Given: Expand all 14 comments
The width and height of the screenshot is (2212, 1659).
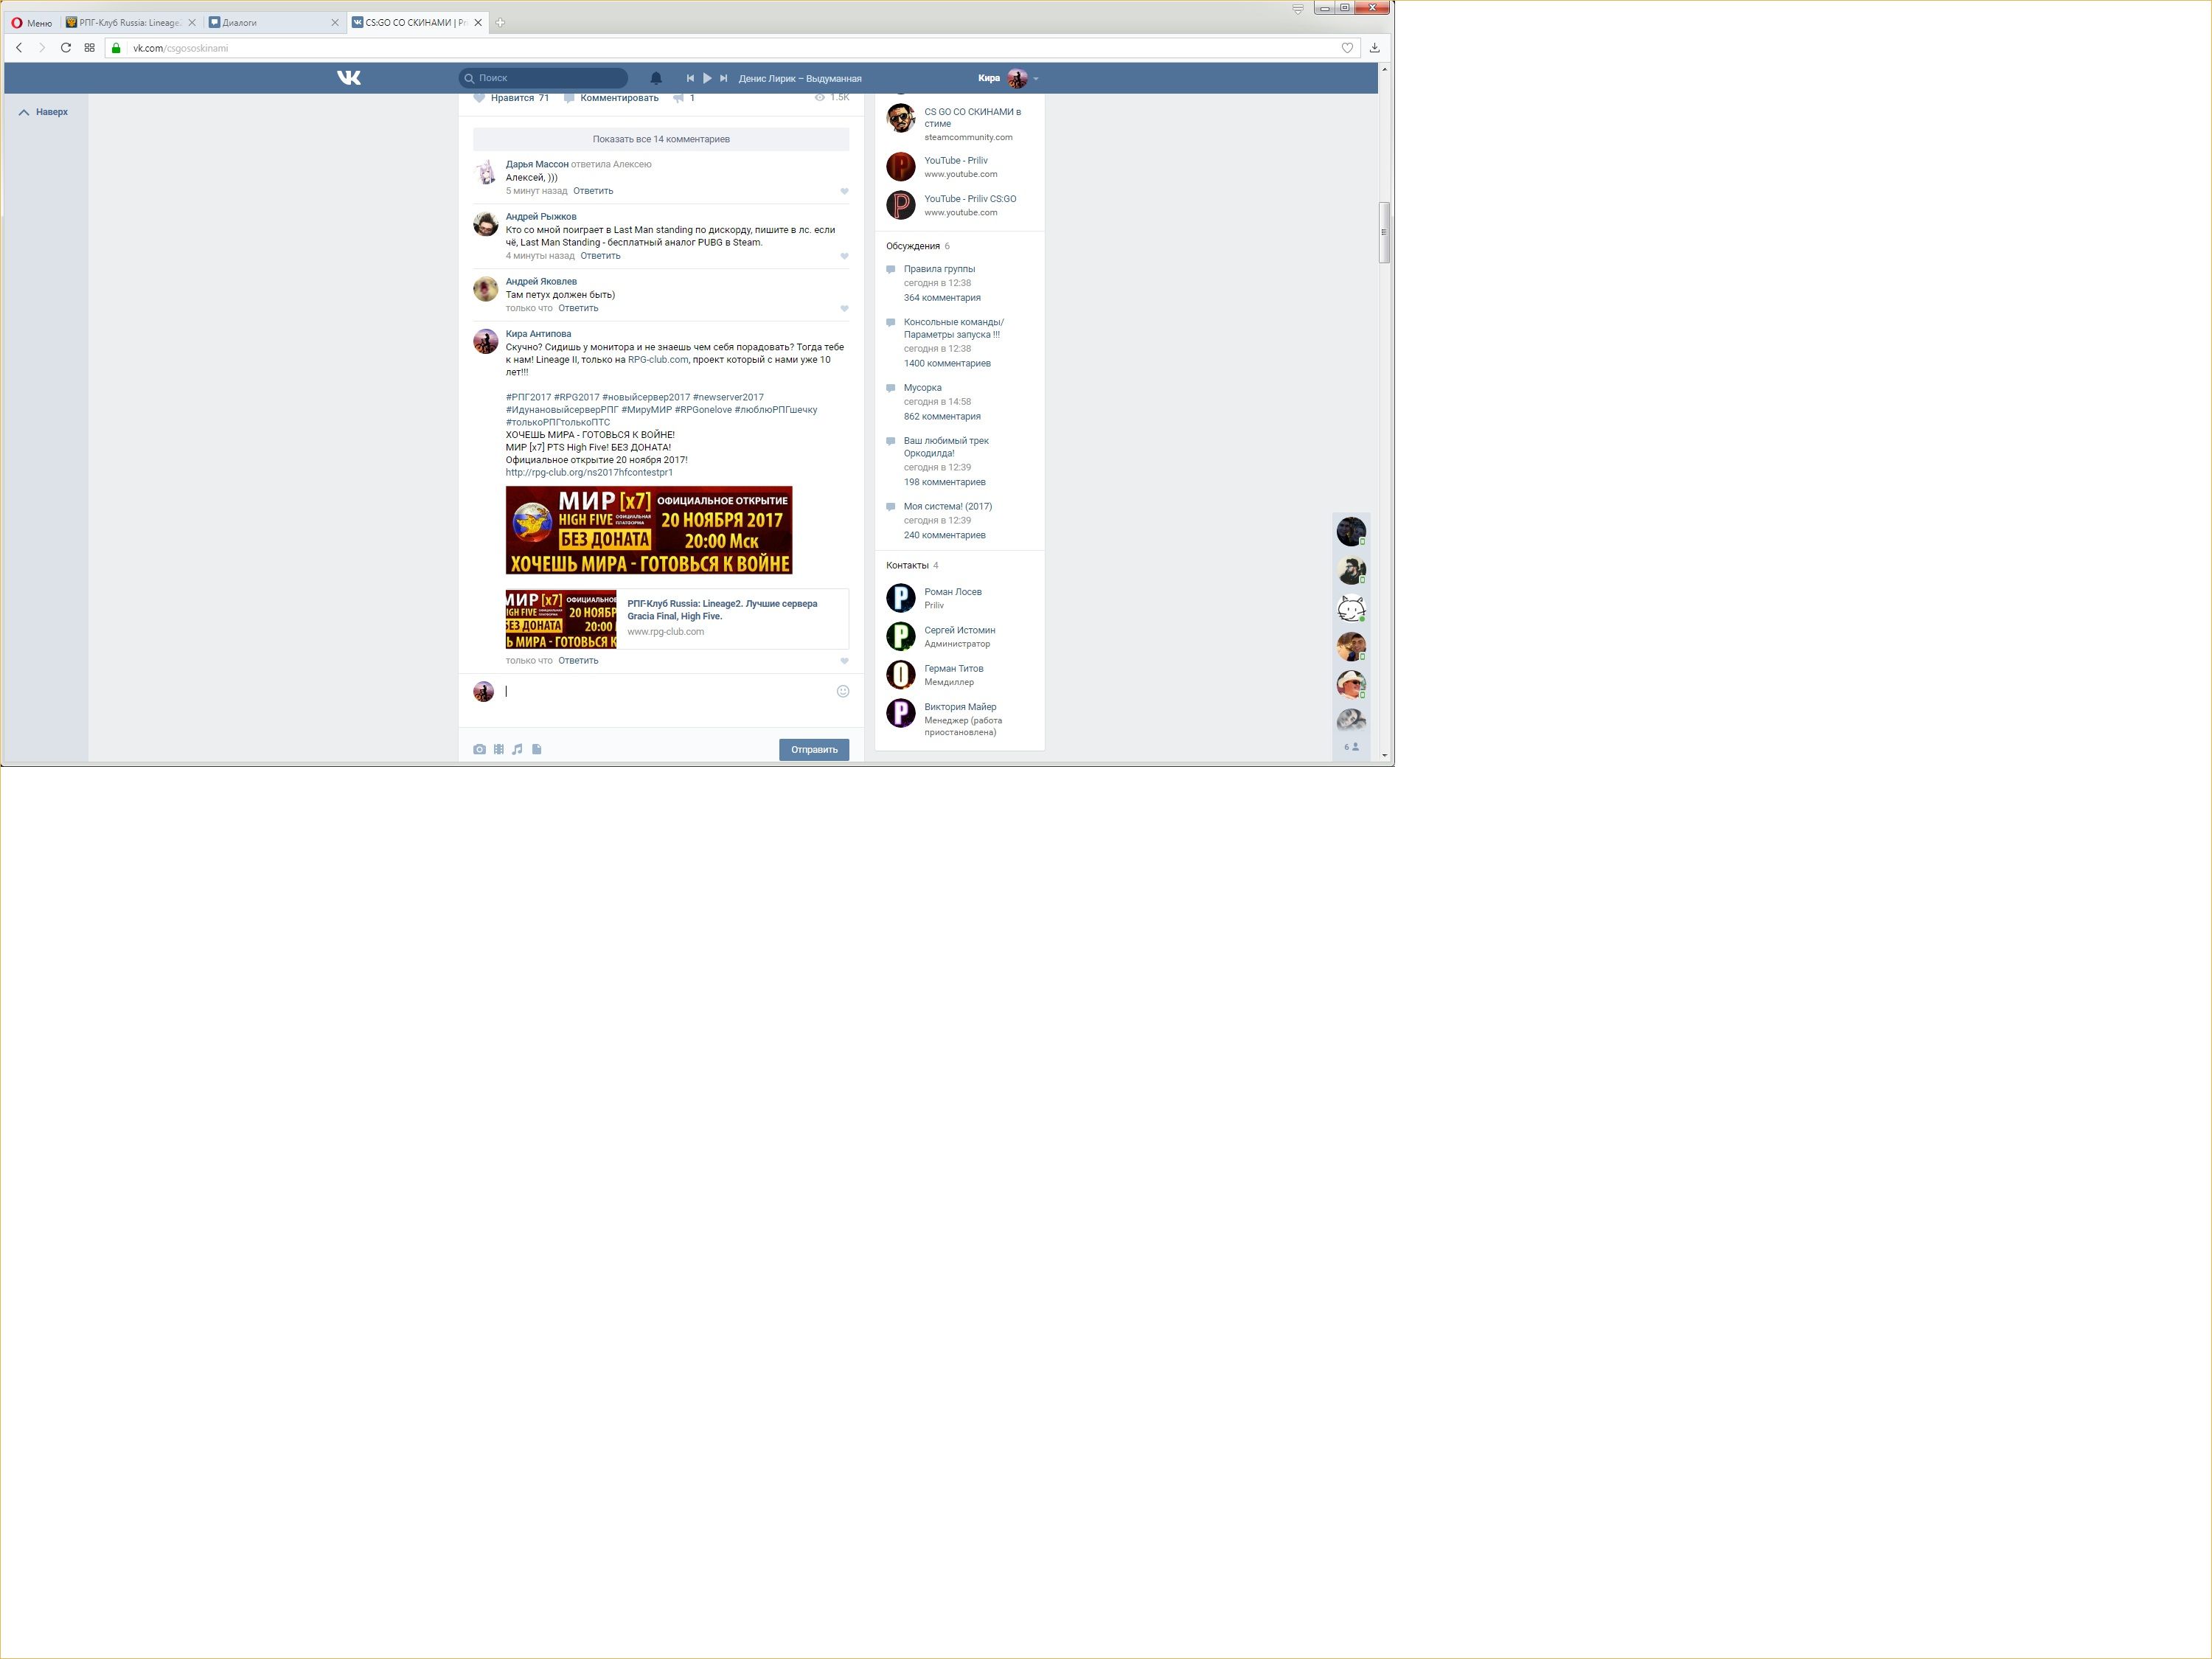Looking at the screenshot, I should pyautogui.click(x=661, y=139).
